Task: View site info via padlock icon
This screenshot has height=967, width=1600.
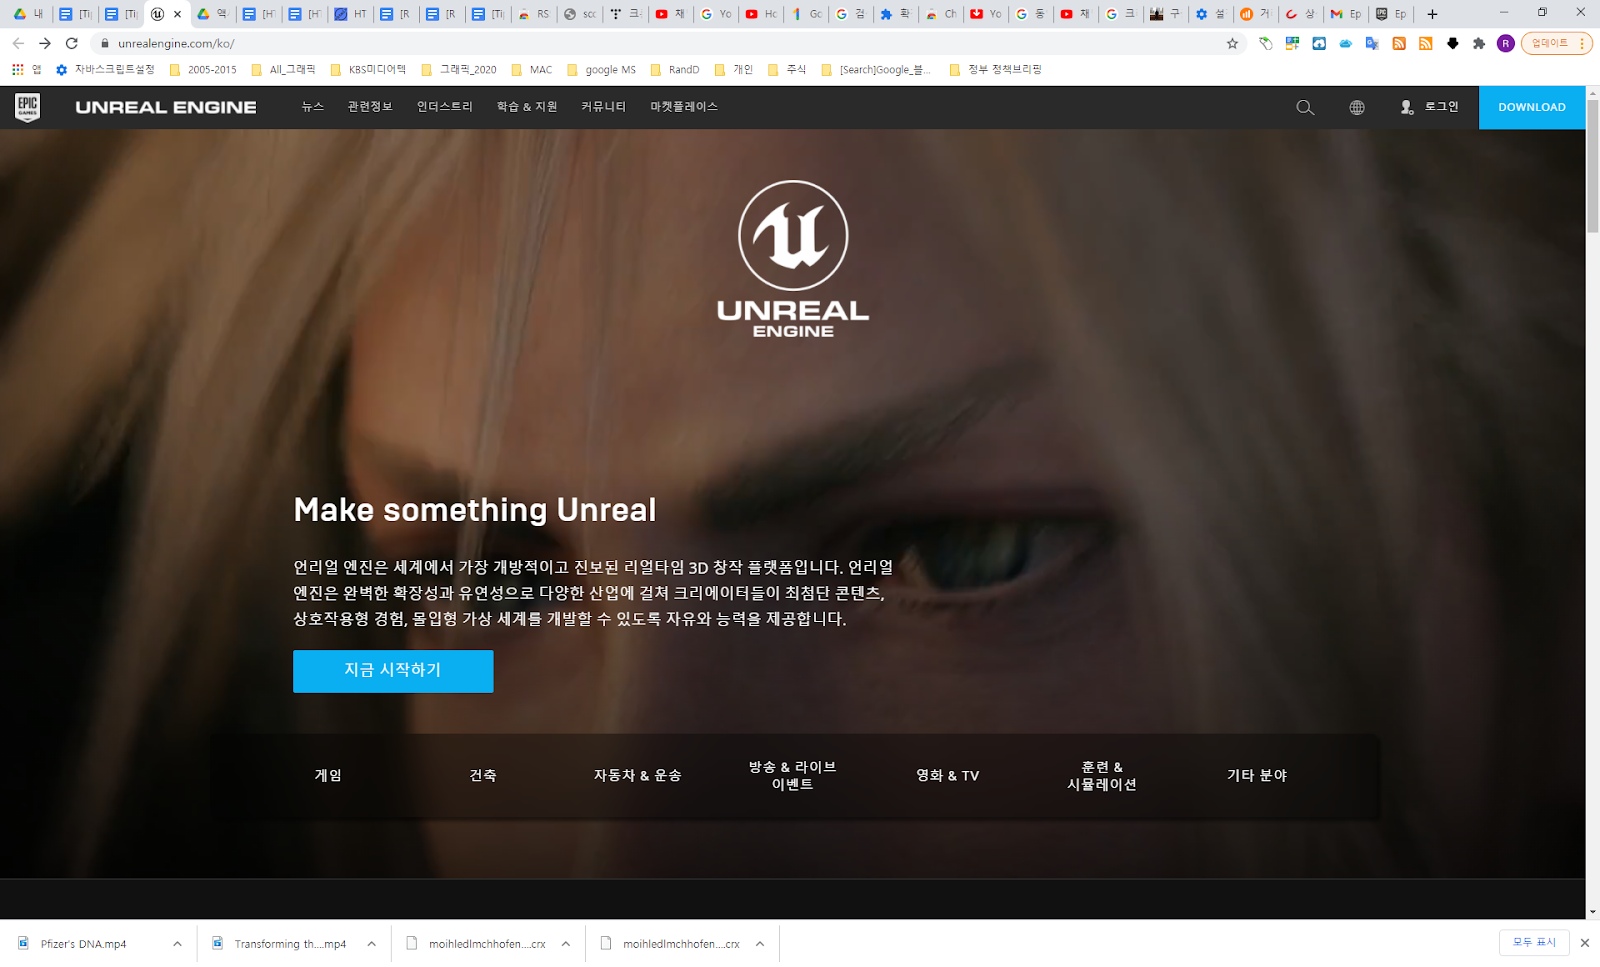Action: (x=104, y=43)
